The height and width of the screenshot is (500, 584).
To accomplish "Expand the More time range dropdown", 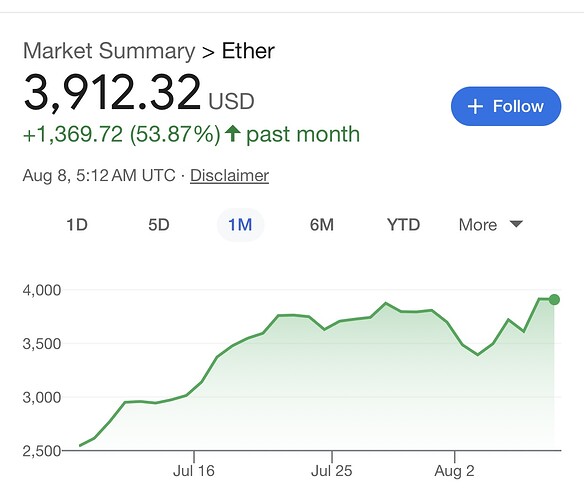I will click(x=491, y=225).
